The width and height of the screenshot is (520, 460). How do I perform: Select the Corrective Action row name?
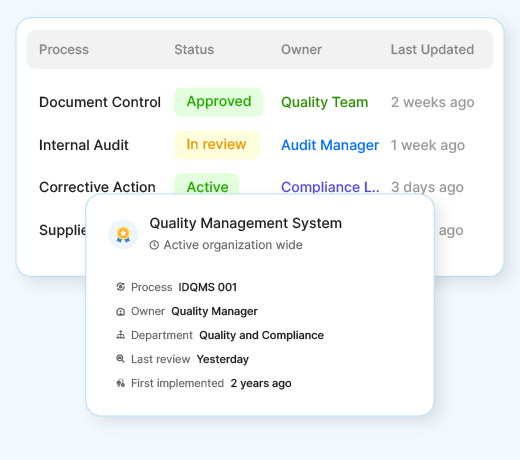coord(97,187)
